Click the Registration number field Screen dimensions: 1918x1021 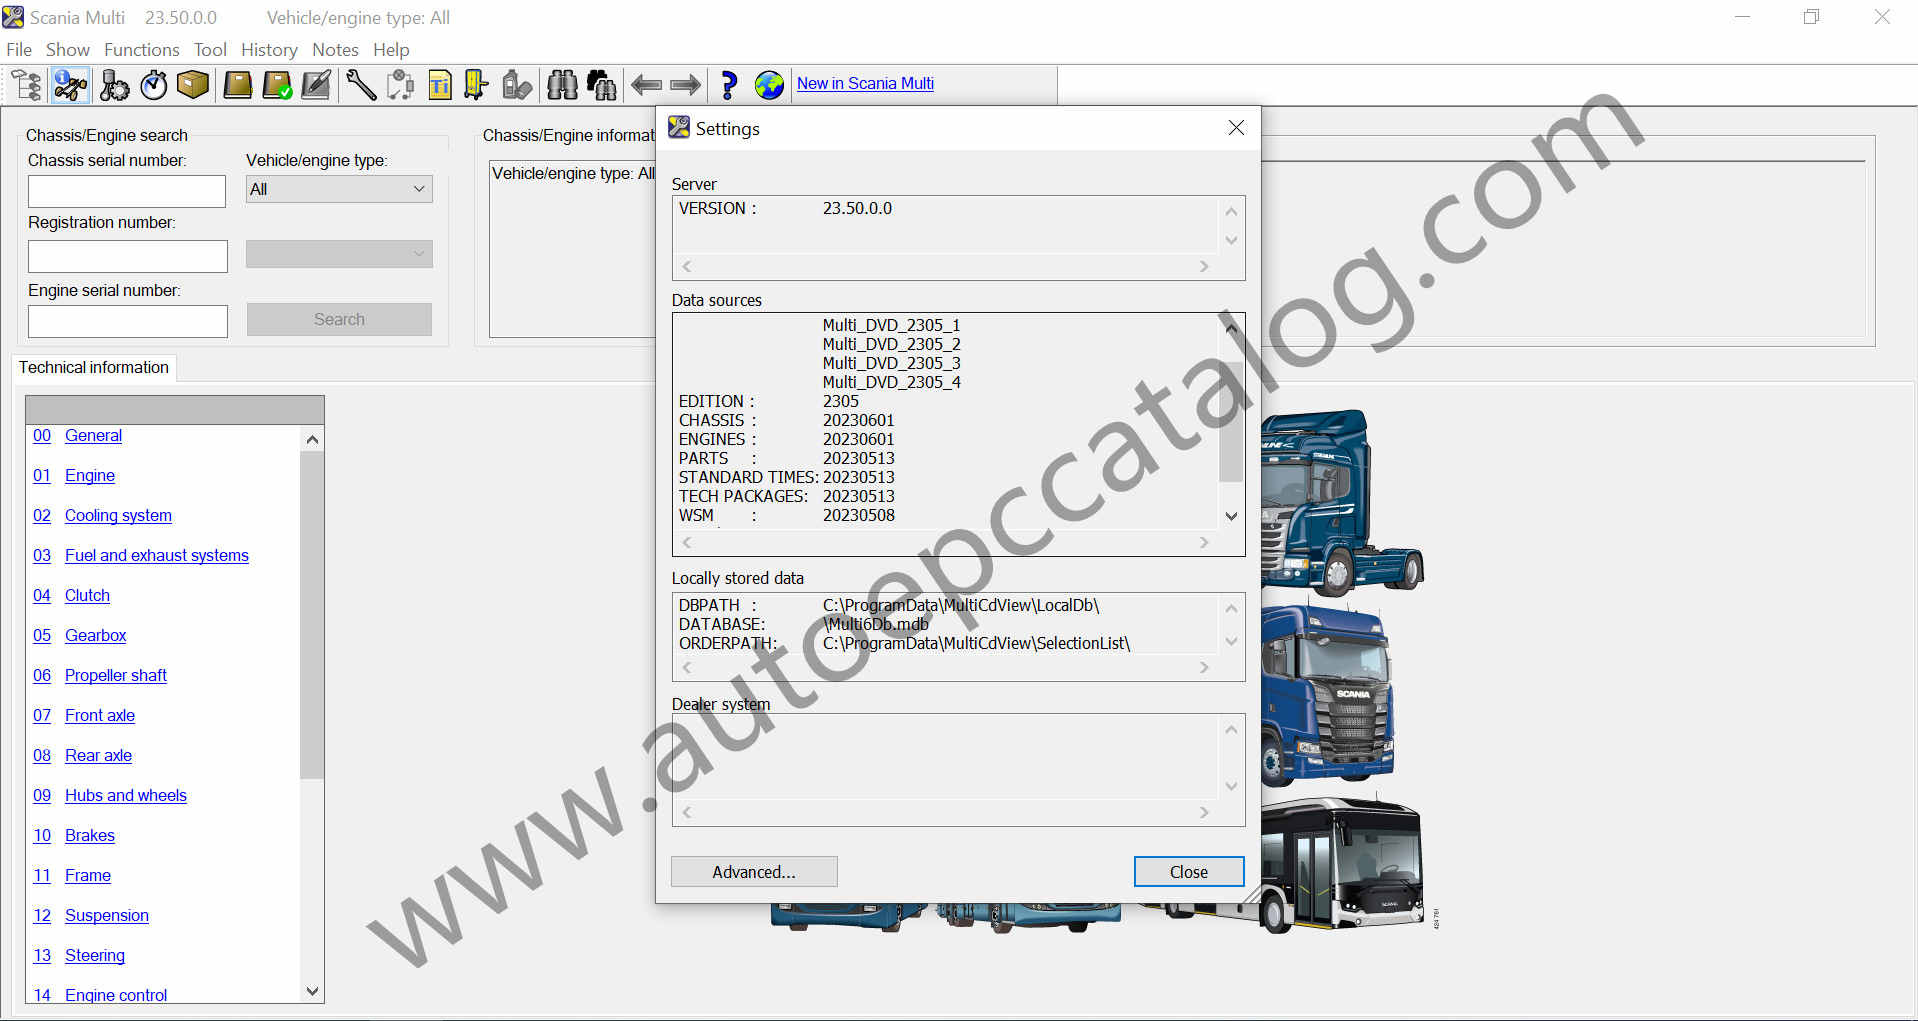tap(127, 256)
